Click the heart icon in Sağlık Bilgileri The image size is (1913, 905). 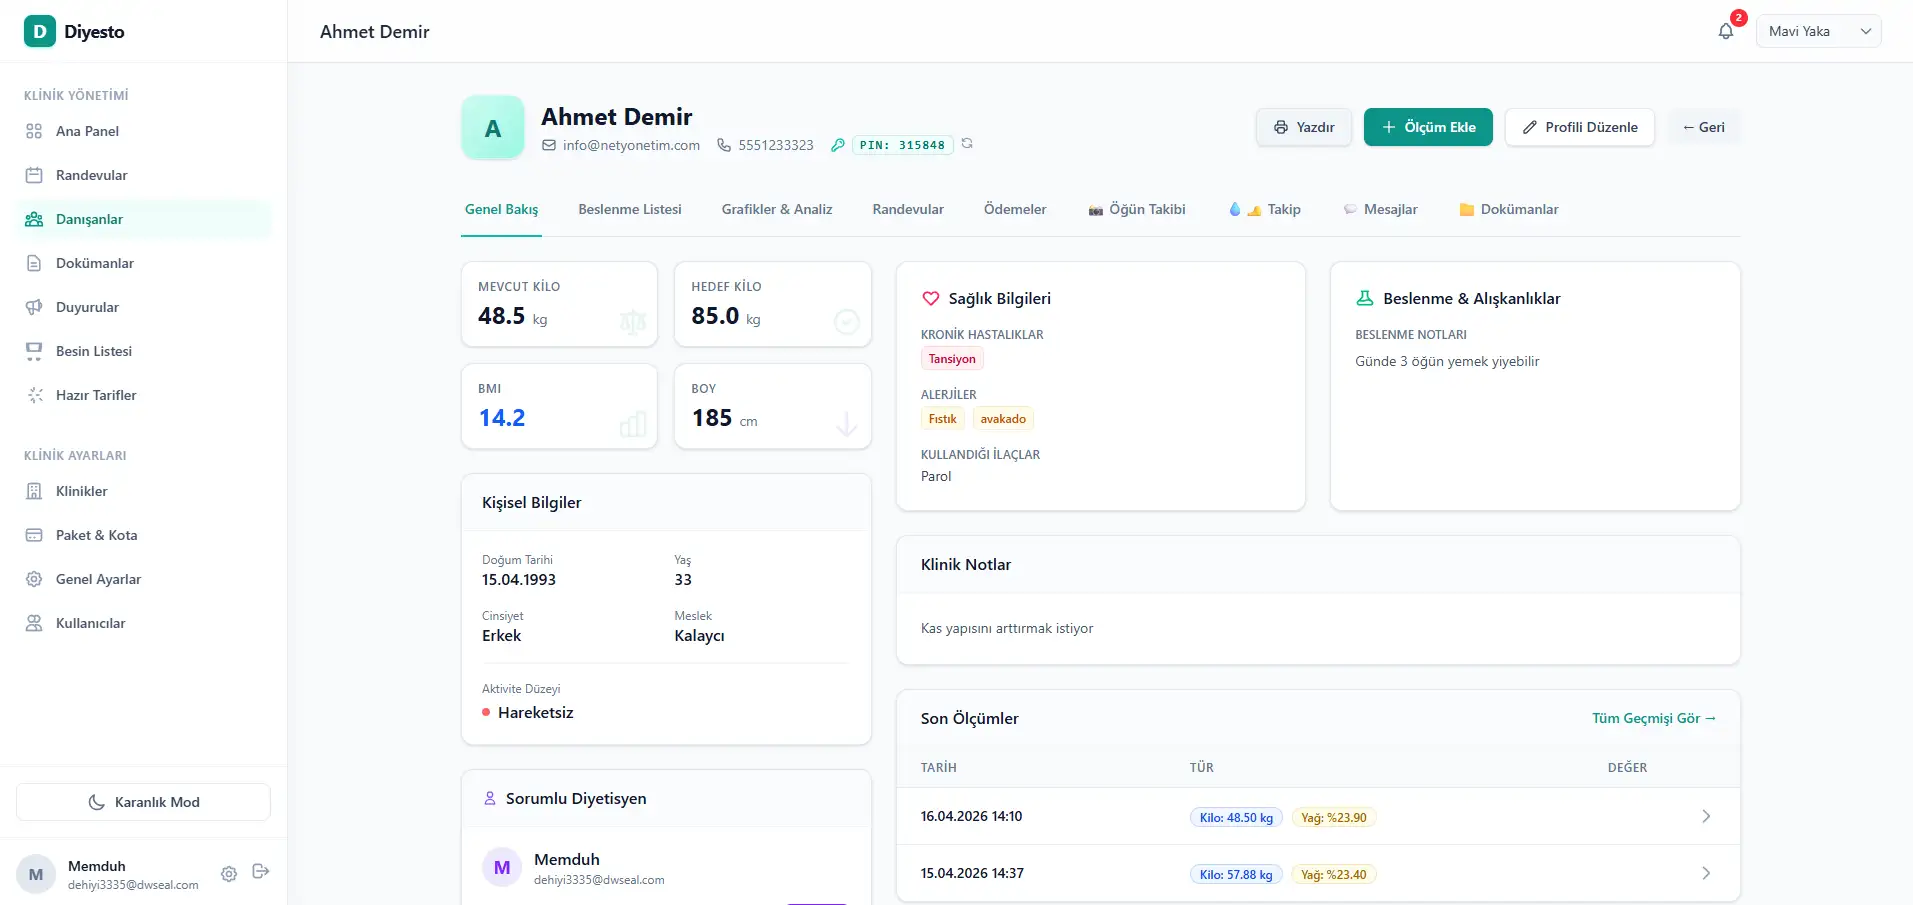(931, 298)
